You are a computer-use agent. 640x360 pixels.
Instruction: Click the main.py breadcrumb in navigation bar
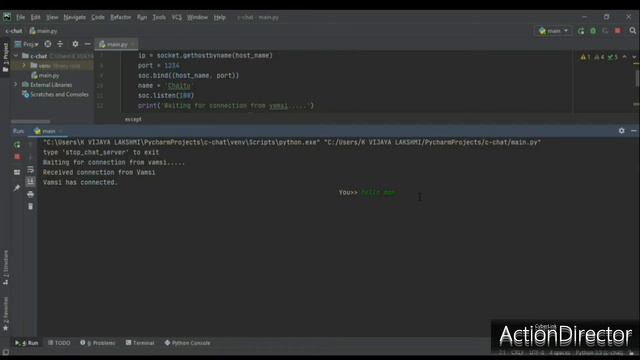tap(44, 31)
